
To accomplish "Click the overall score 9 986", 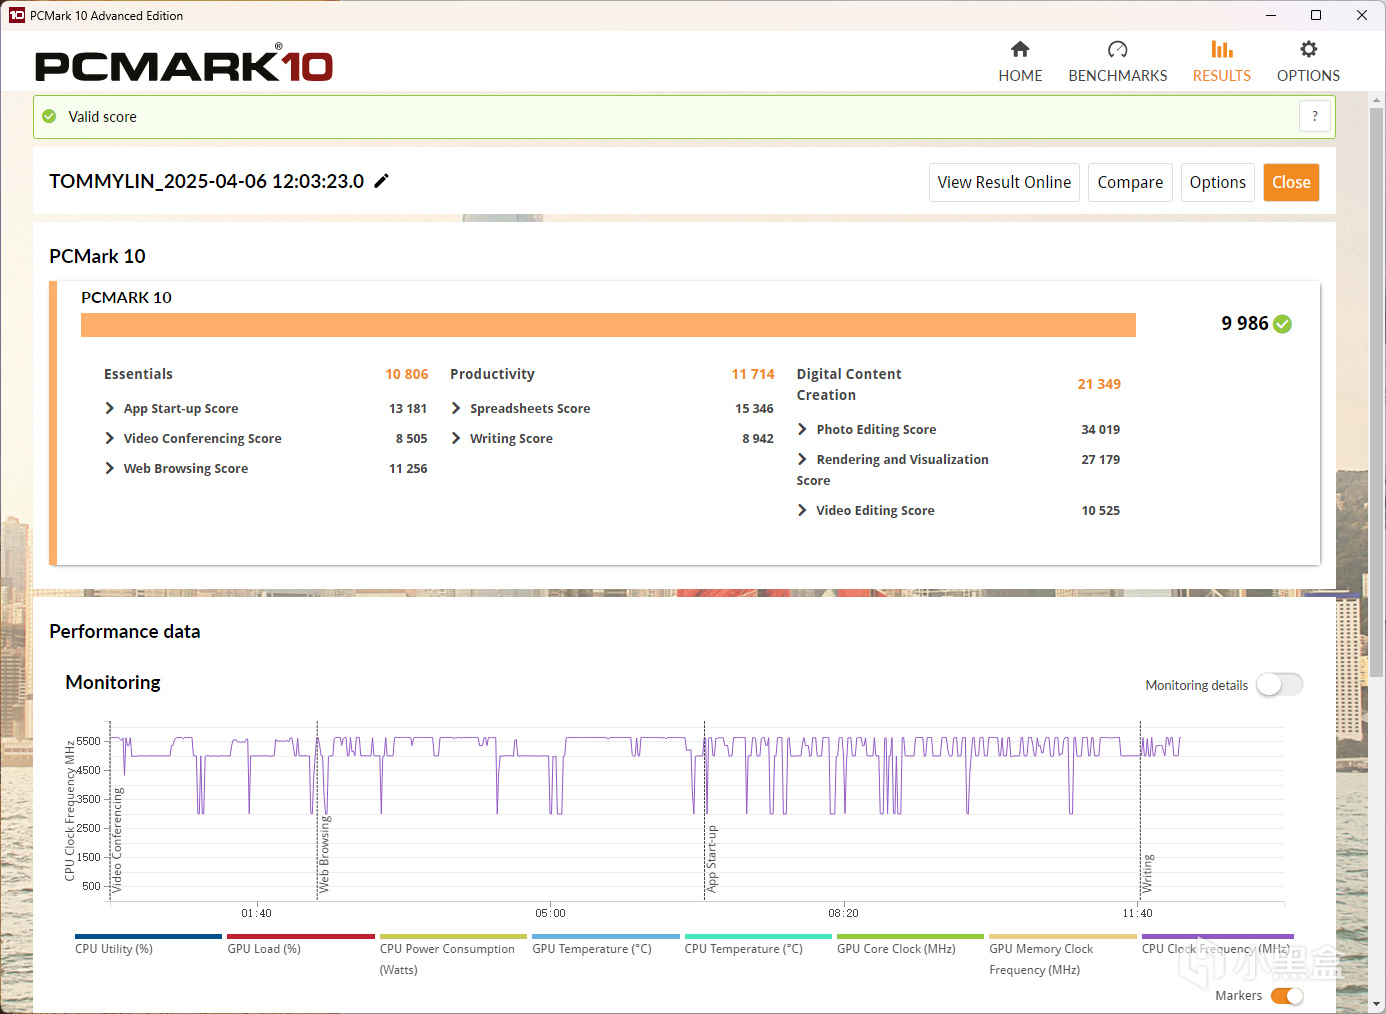I will point(1244,323).
